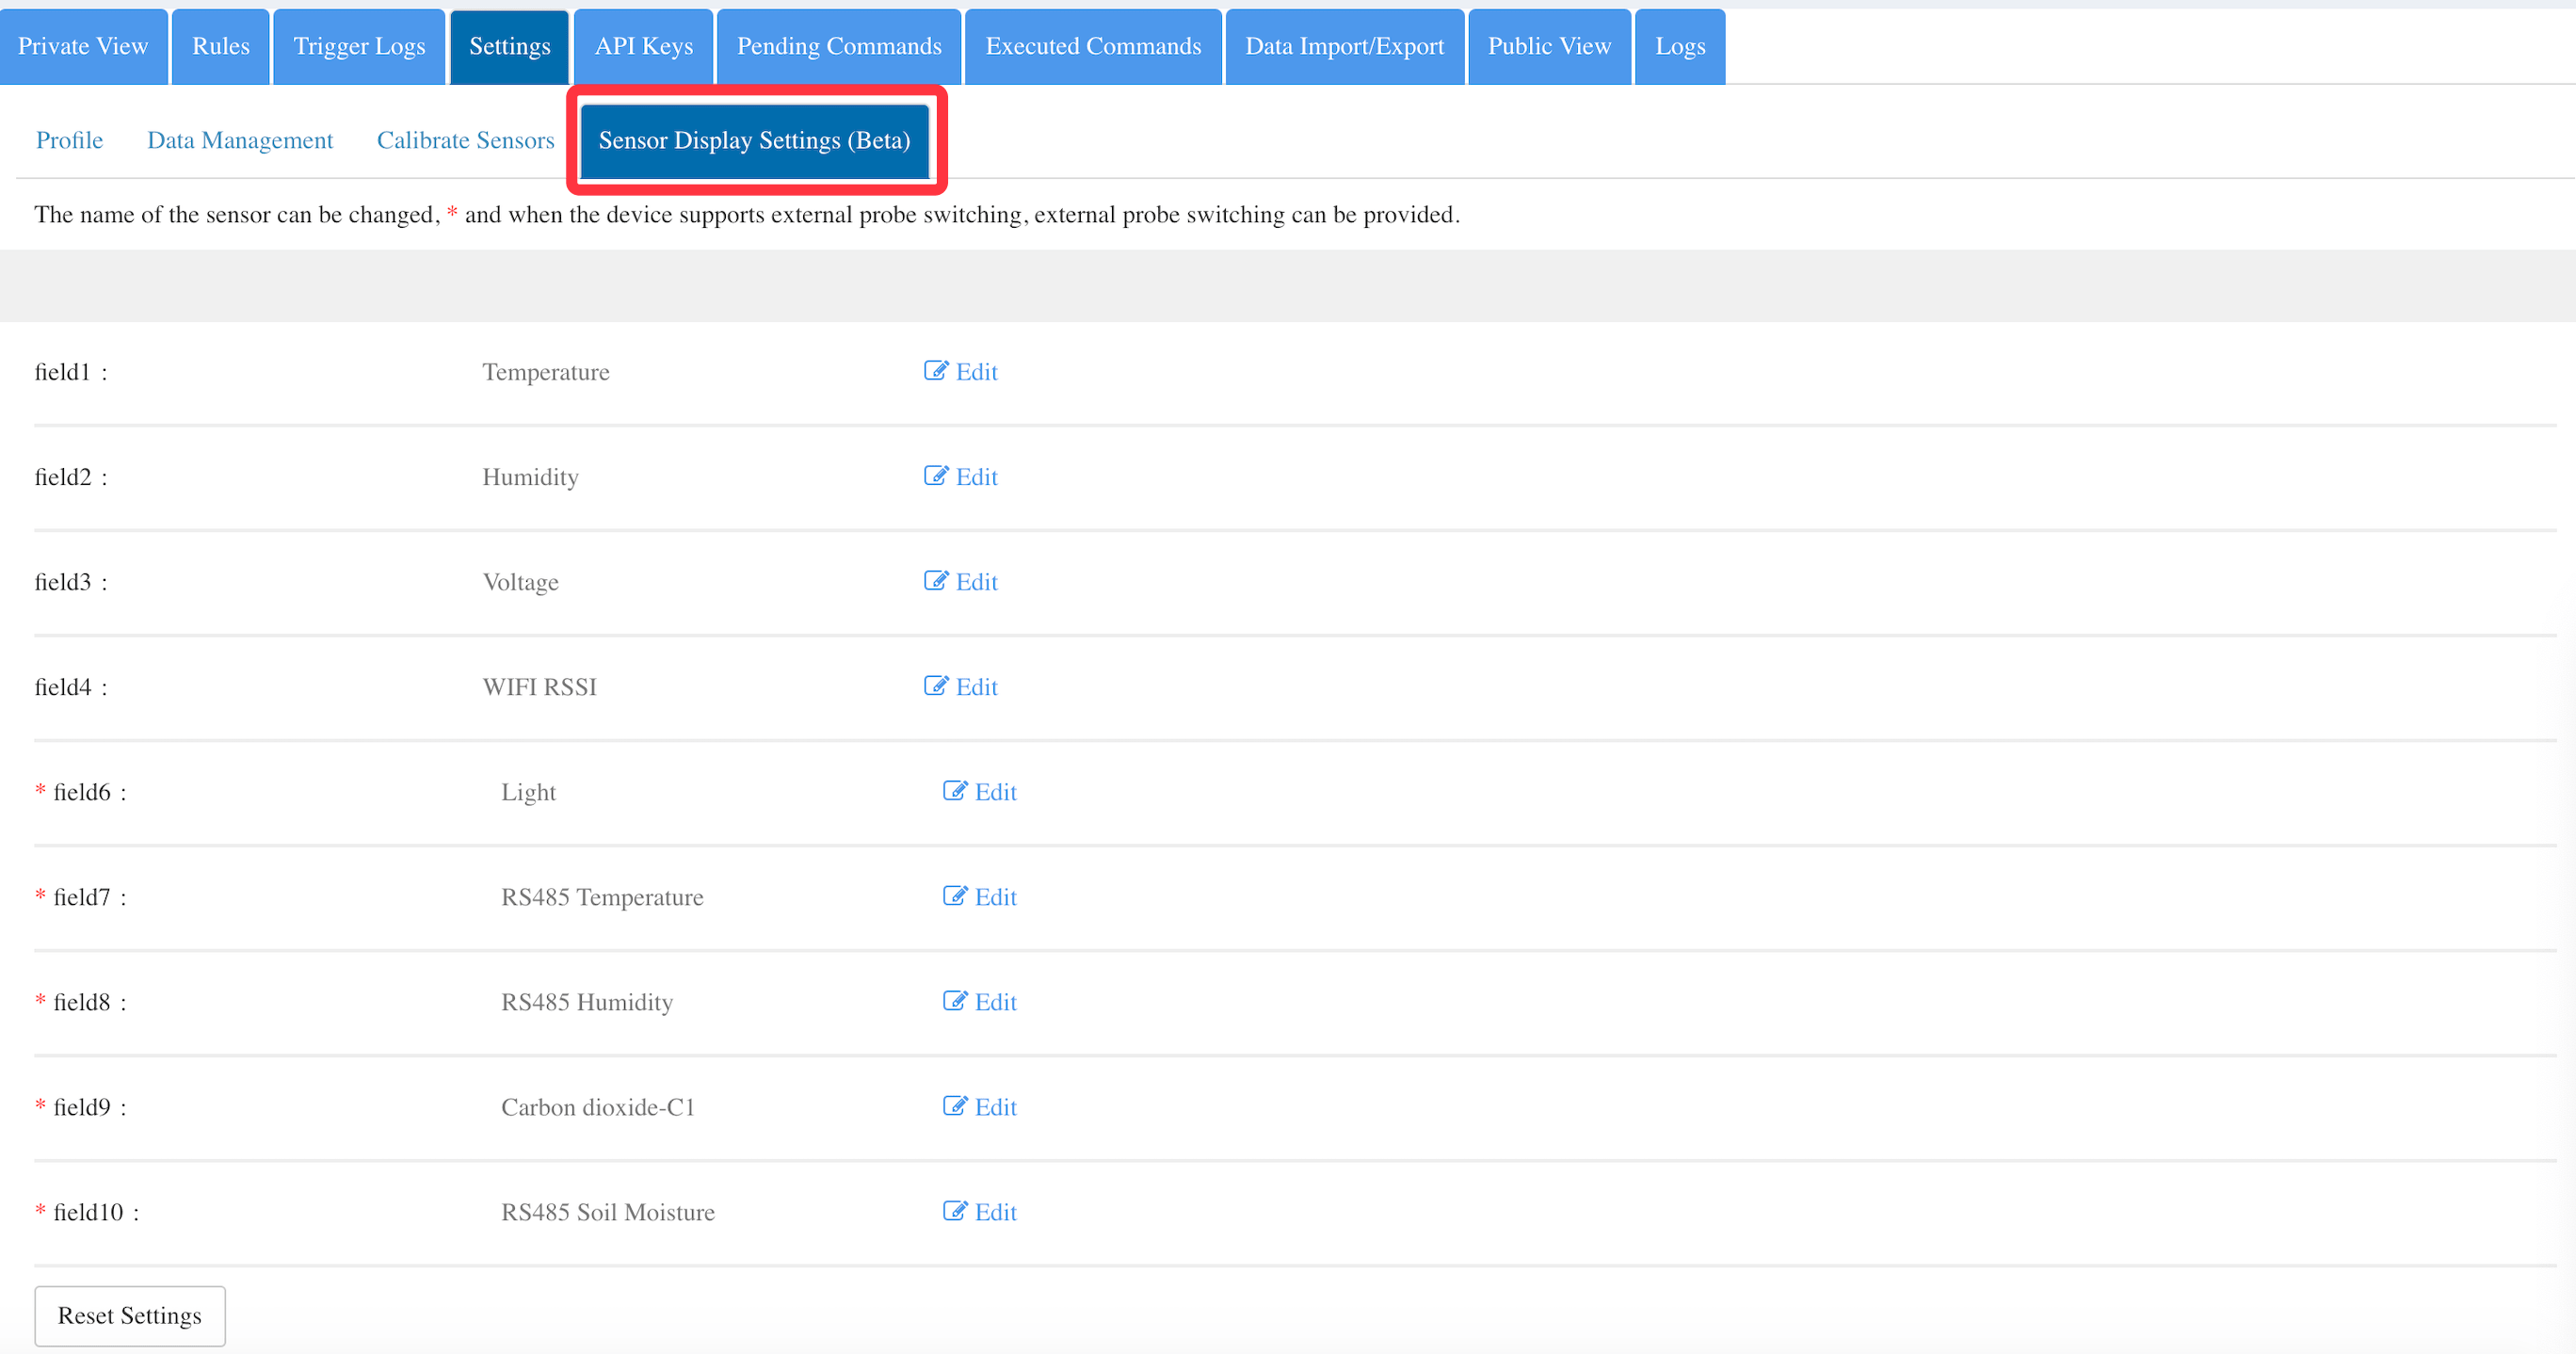Click the 'RS485 Humidity' sensor name

coord(587,1002)
